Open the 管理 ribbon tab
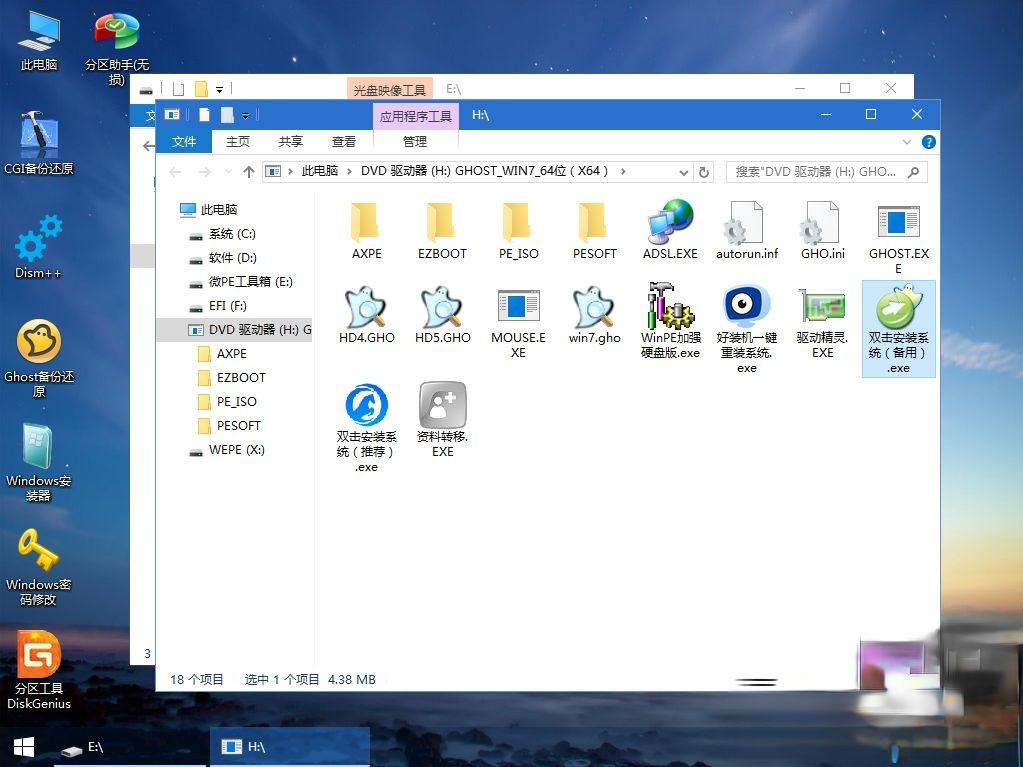Image resolution: width=1023 pixels, height=767 pixels. coord(413,141)
